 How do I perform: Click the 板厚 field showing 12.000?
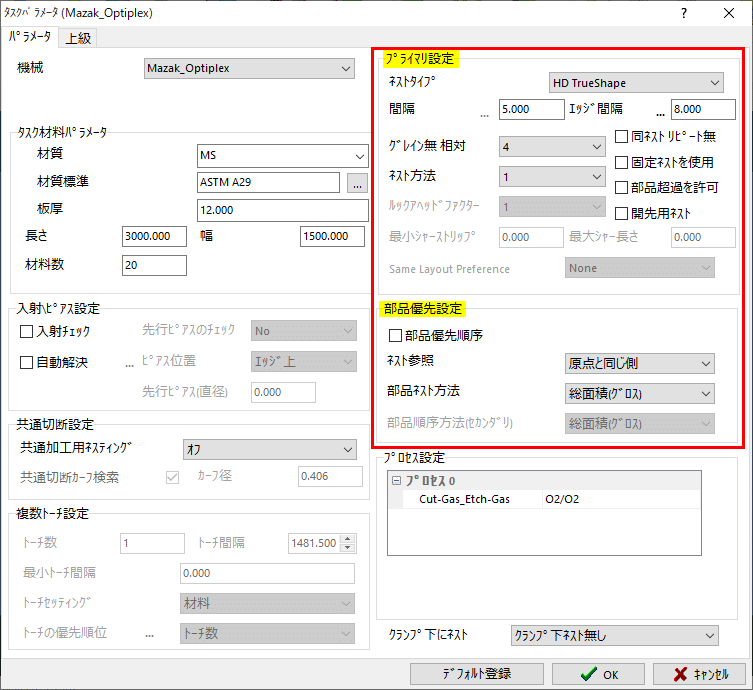tap(283, 210)
